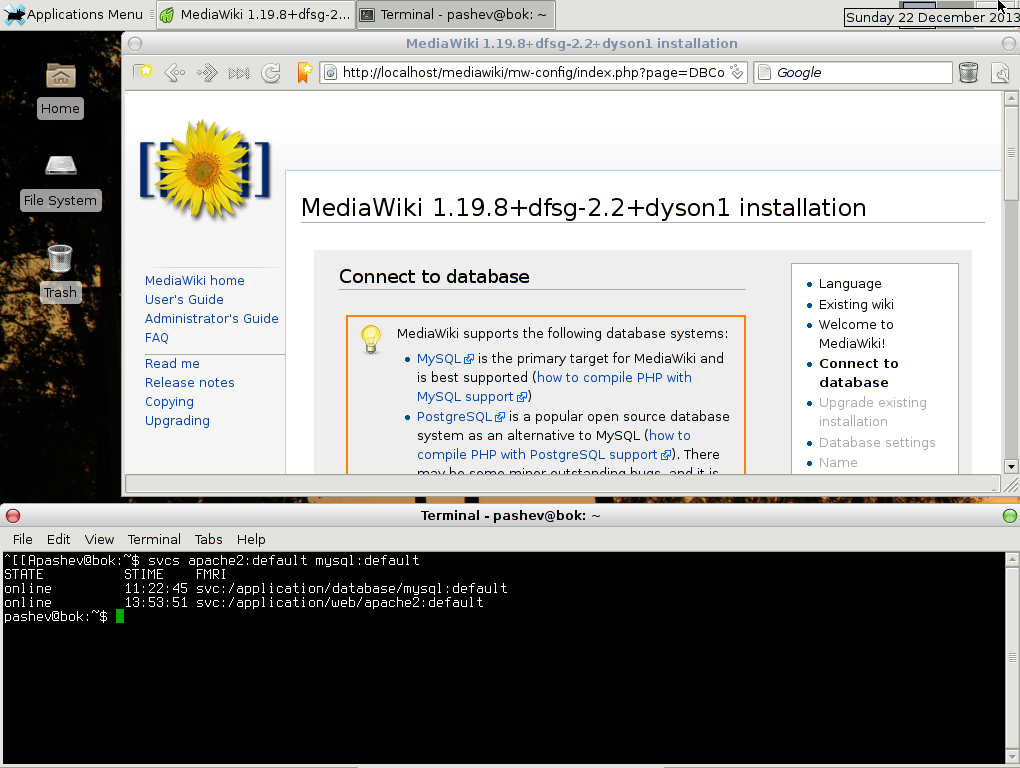Open the Home folder desktop icon
This screenshot has width=1020, height=768.
point(60,90)
